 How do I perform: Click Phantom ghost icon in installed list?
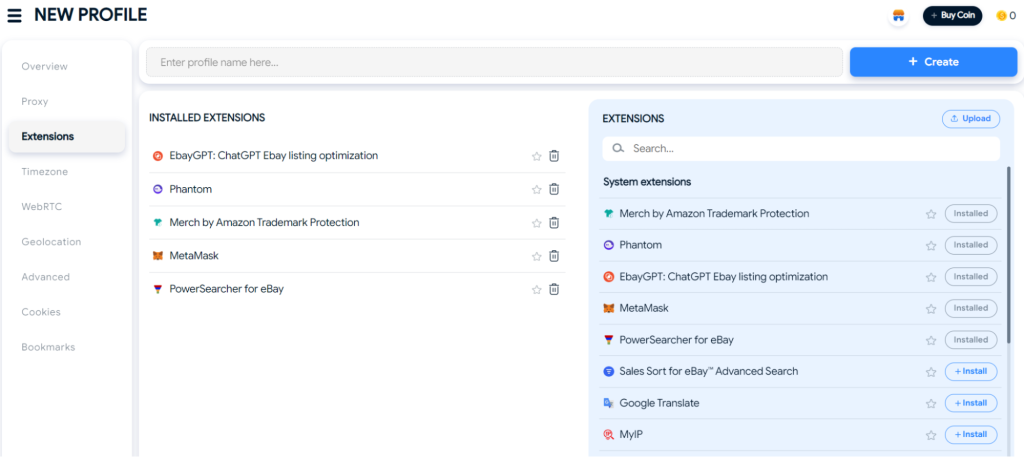pyautogui.click(x=157, y=189)
